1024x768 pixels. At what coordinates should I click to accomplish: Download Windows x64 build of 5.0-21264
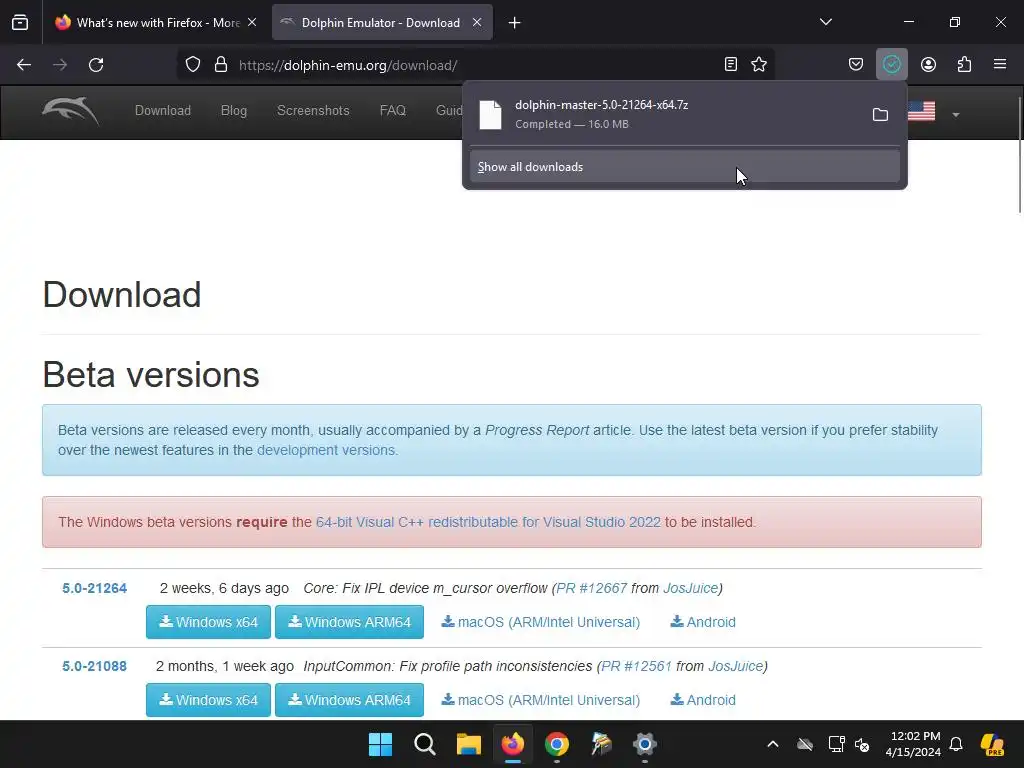click(x=208, y=622)
